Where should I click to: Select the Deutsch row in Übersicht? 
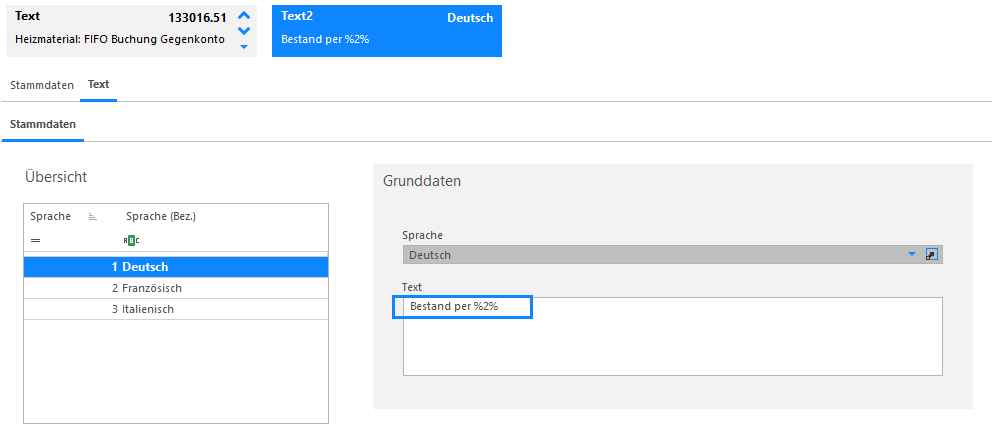(x=176, y=267)
